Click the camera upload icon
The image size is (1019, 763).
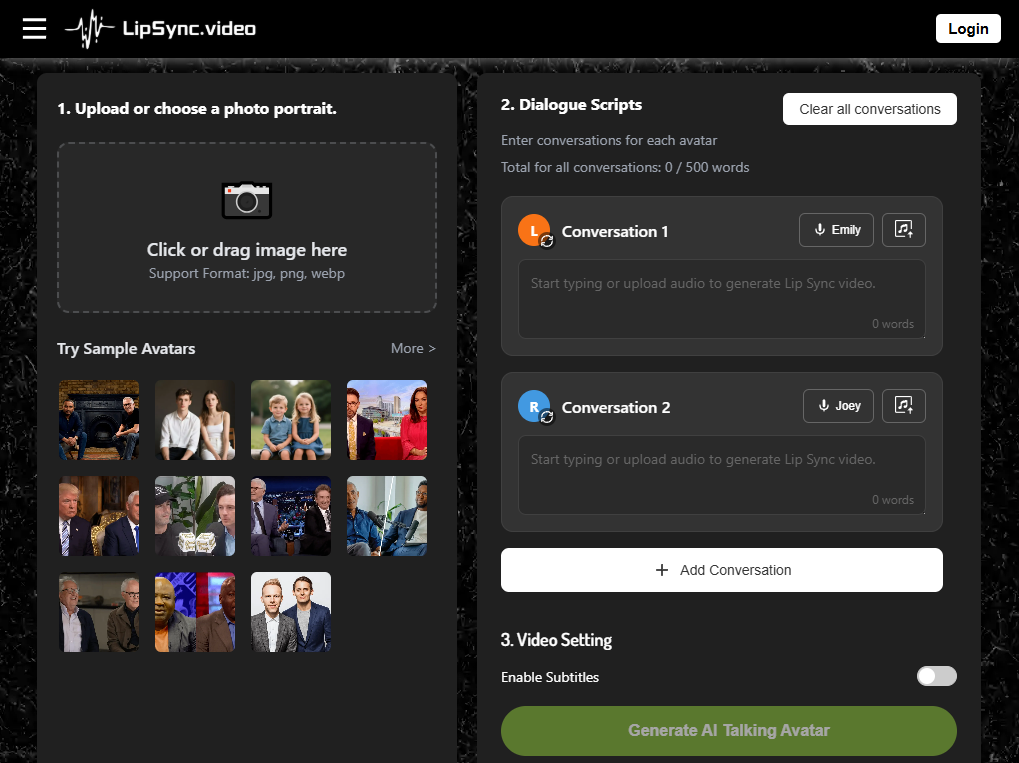coord(246,200)
